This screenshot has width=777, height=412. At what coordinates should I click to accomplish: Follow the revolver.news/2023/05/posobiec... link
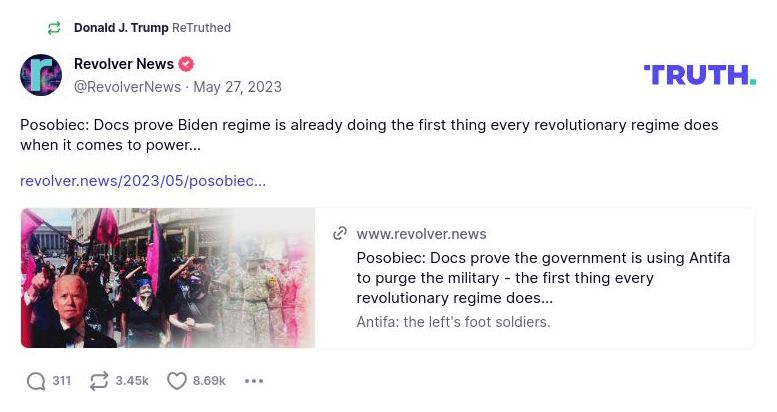[x=143, y=181]
